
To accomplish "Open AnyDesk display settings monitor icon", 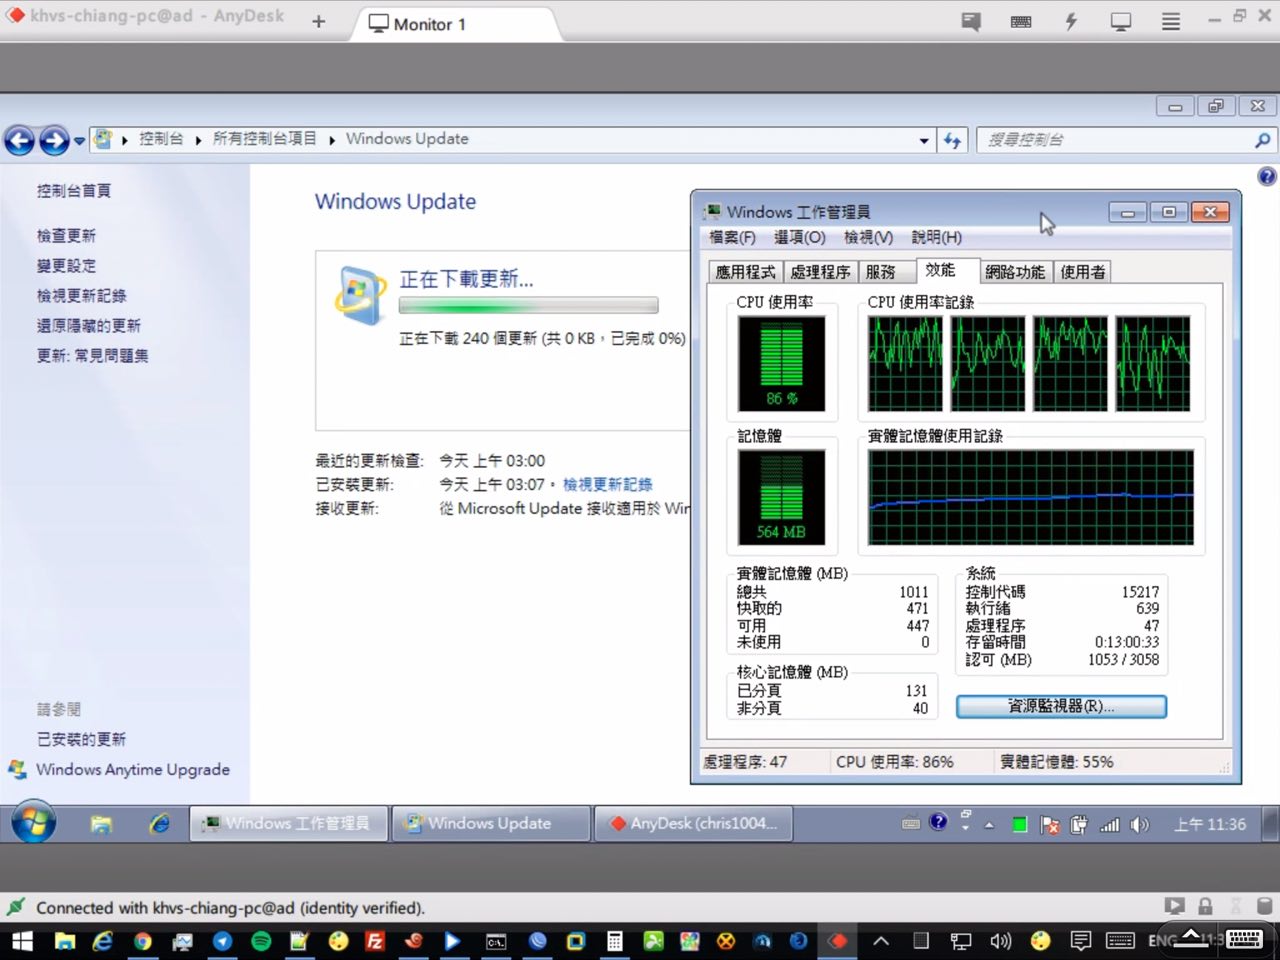I will point(1121,22).
